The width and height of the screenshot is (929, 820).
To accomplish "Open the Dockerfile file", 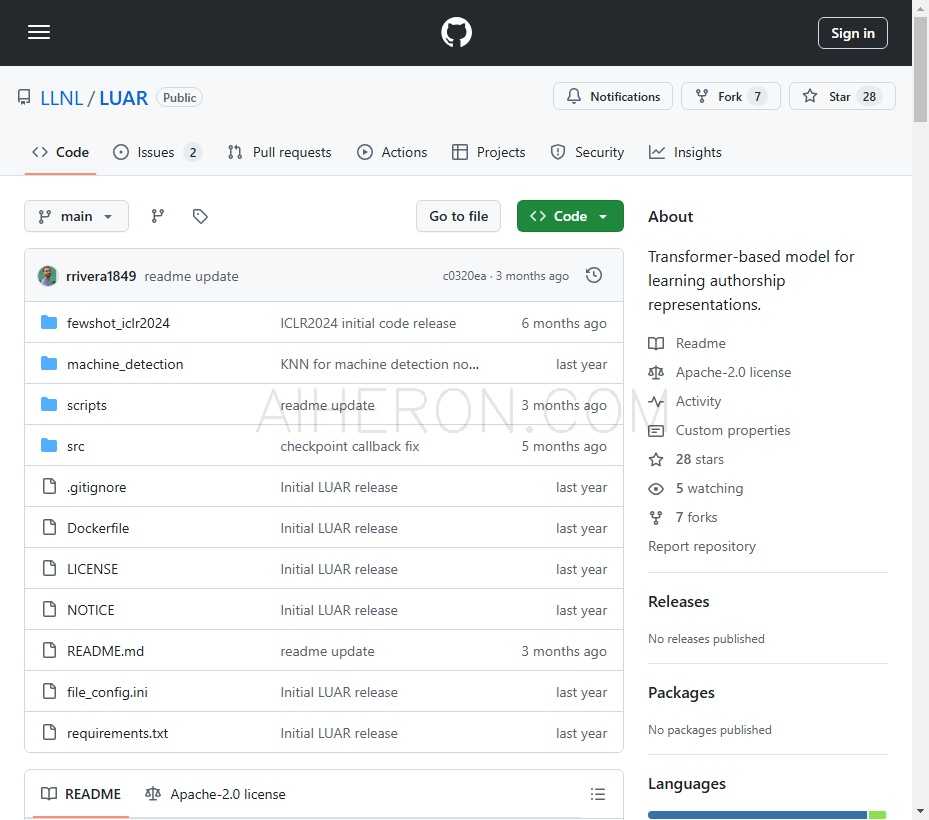I will click(98, 528).
